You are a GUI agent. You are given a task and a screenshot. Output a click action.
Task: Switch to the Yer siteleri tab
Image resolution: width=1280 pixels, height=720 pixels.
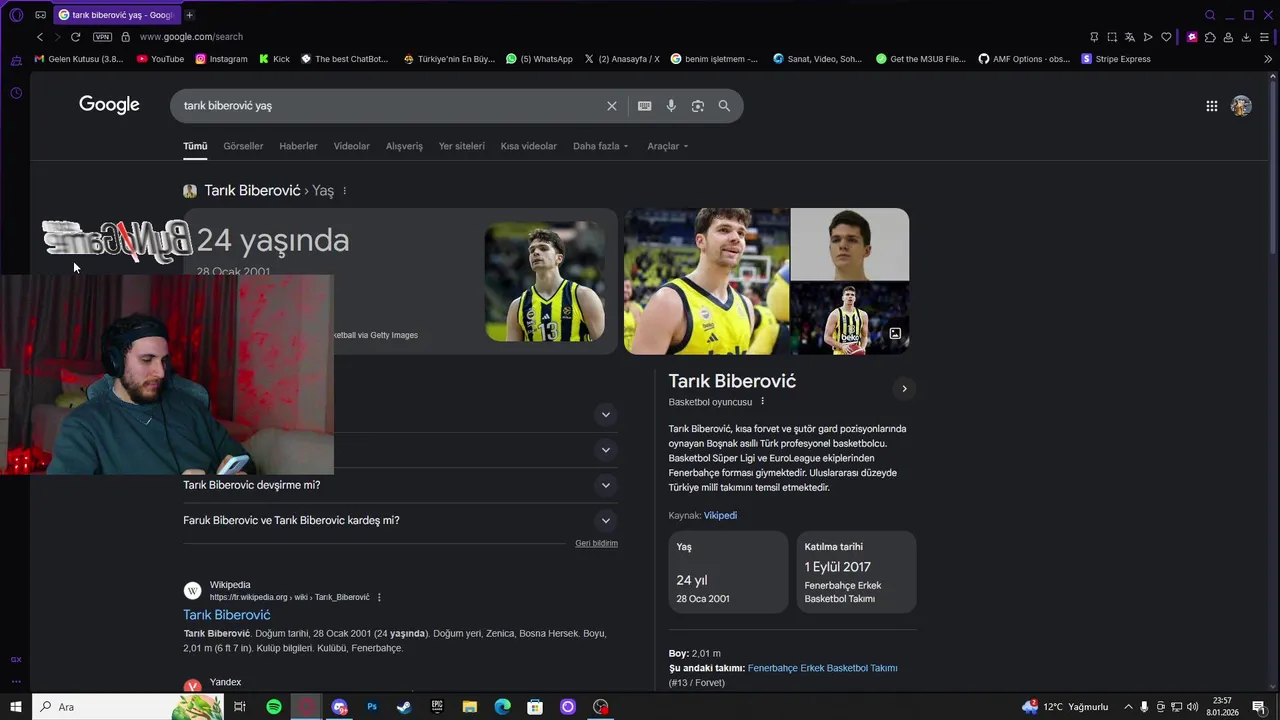tap(461, 146)
